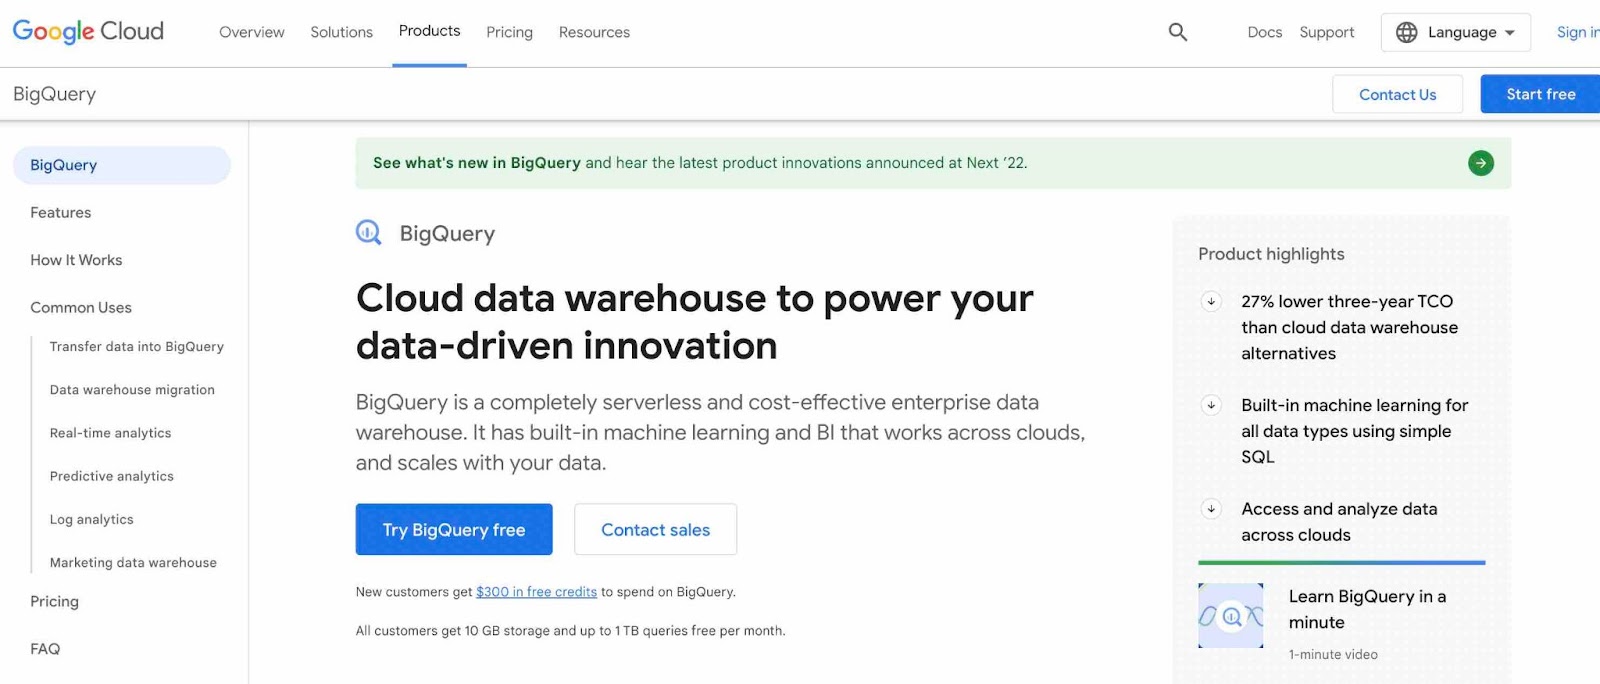Open Predictive analytics sidebar item
1600x684 pixels.
point(112,476)
